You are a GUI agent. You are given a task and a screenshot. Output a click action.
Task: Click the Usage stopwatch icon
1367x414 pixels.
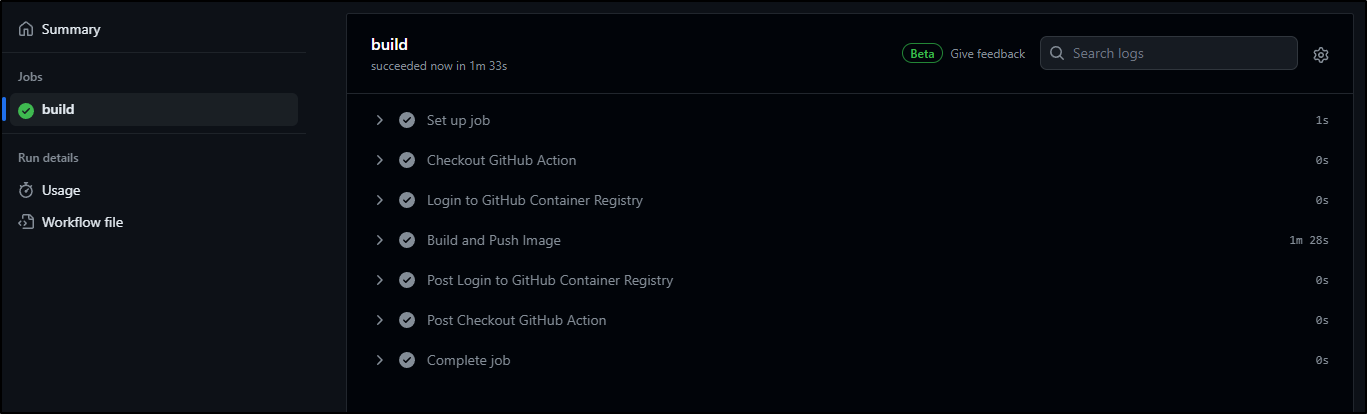[x=26, y=190]
